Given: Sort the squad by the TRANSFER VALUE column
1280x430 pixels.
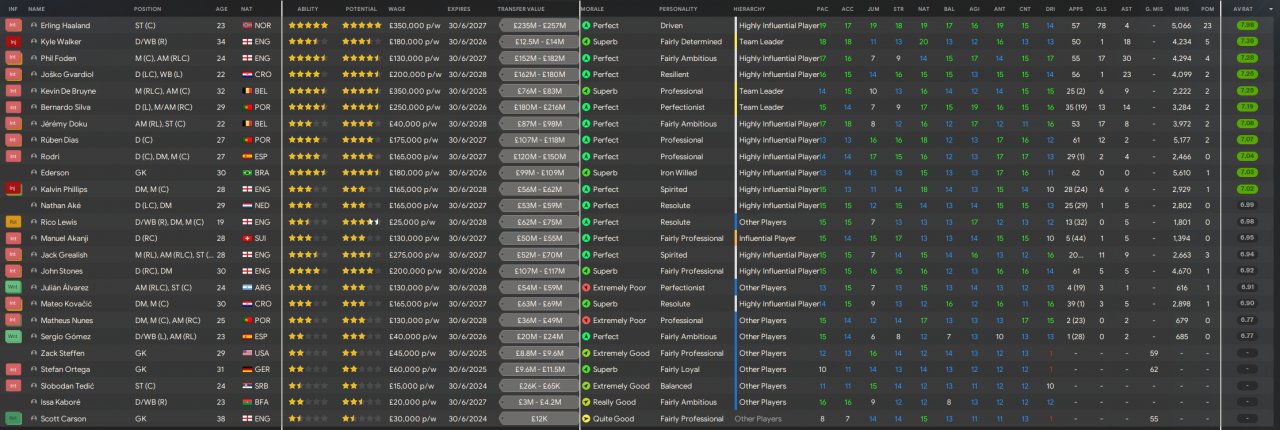Looking at the screenshot, I should [x=519, y=8].
